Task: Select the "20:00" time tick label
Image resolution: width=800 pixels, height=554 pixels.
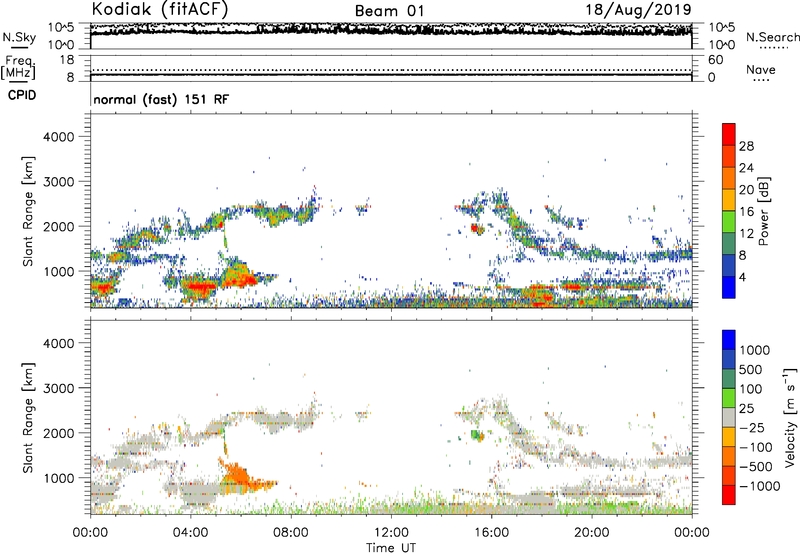Action: point(591,533)
